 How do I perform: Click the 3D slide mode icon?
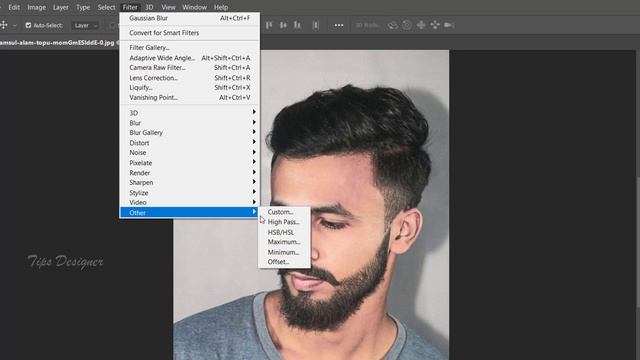click(435, 25)
